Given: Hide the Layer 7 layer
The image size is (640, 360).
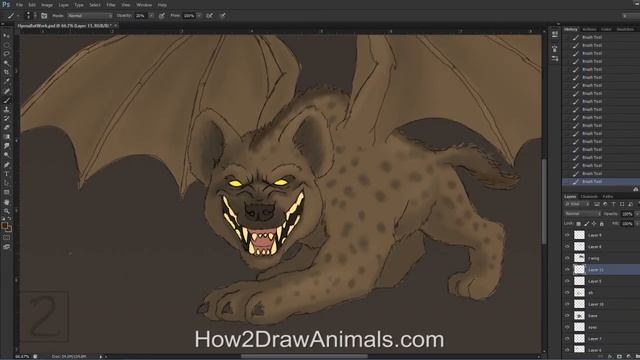Looking at the screenshot, I should pos(567,338).
